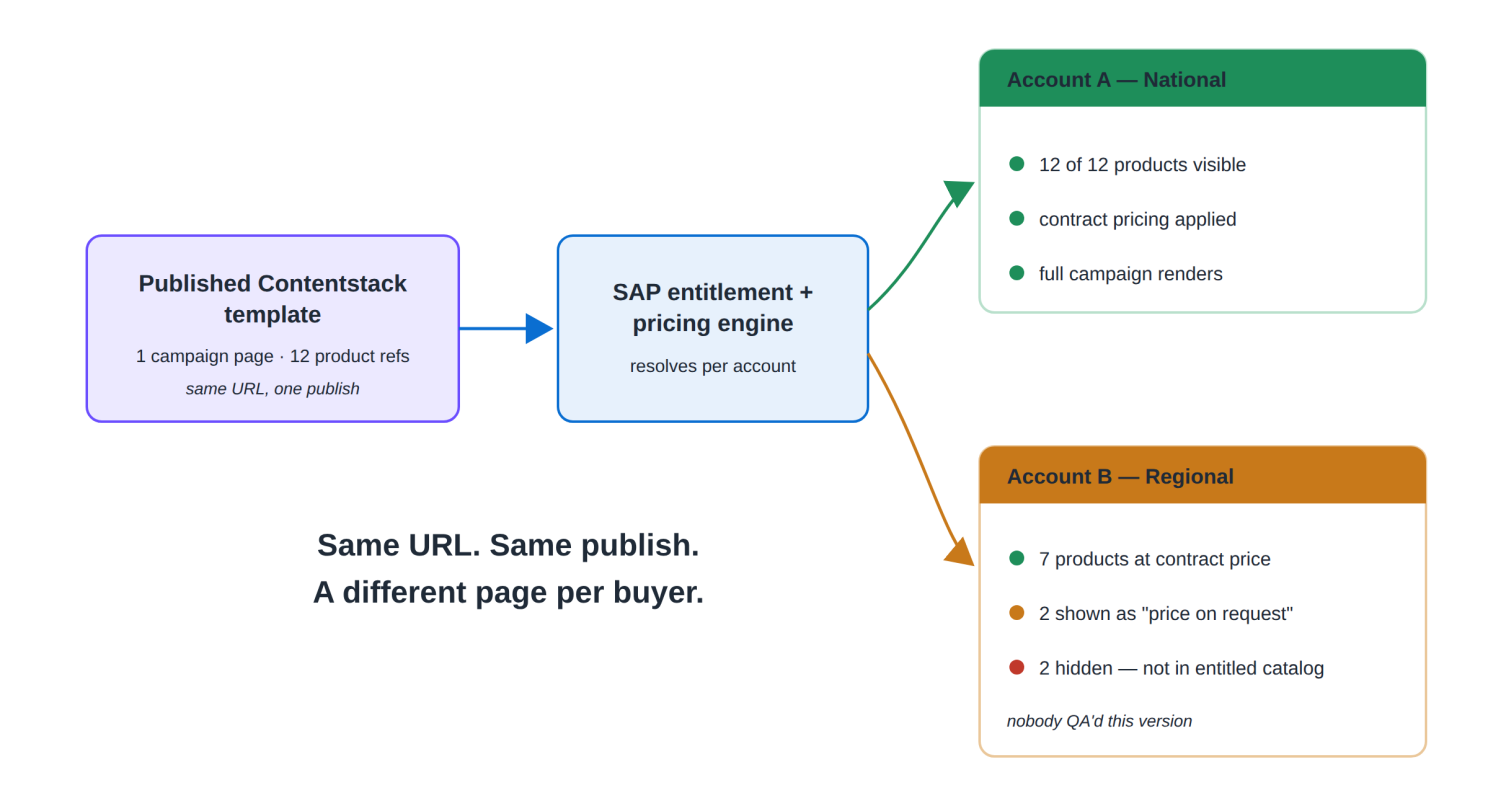
Task: Click the 'full campaign renders' line
Action: [x=1130, y=274]
